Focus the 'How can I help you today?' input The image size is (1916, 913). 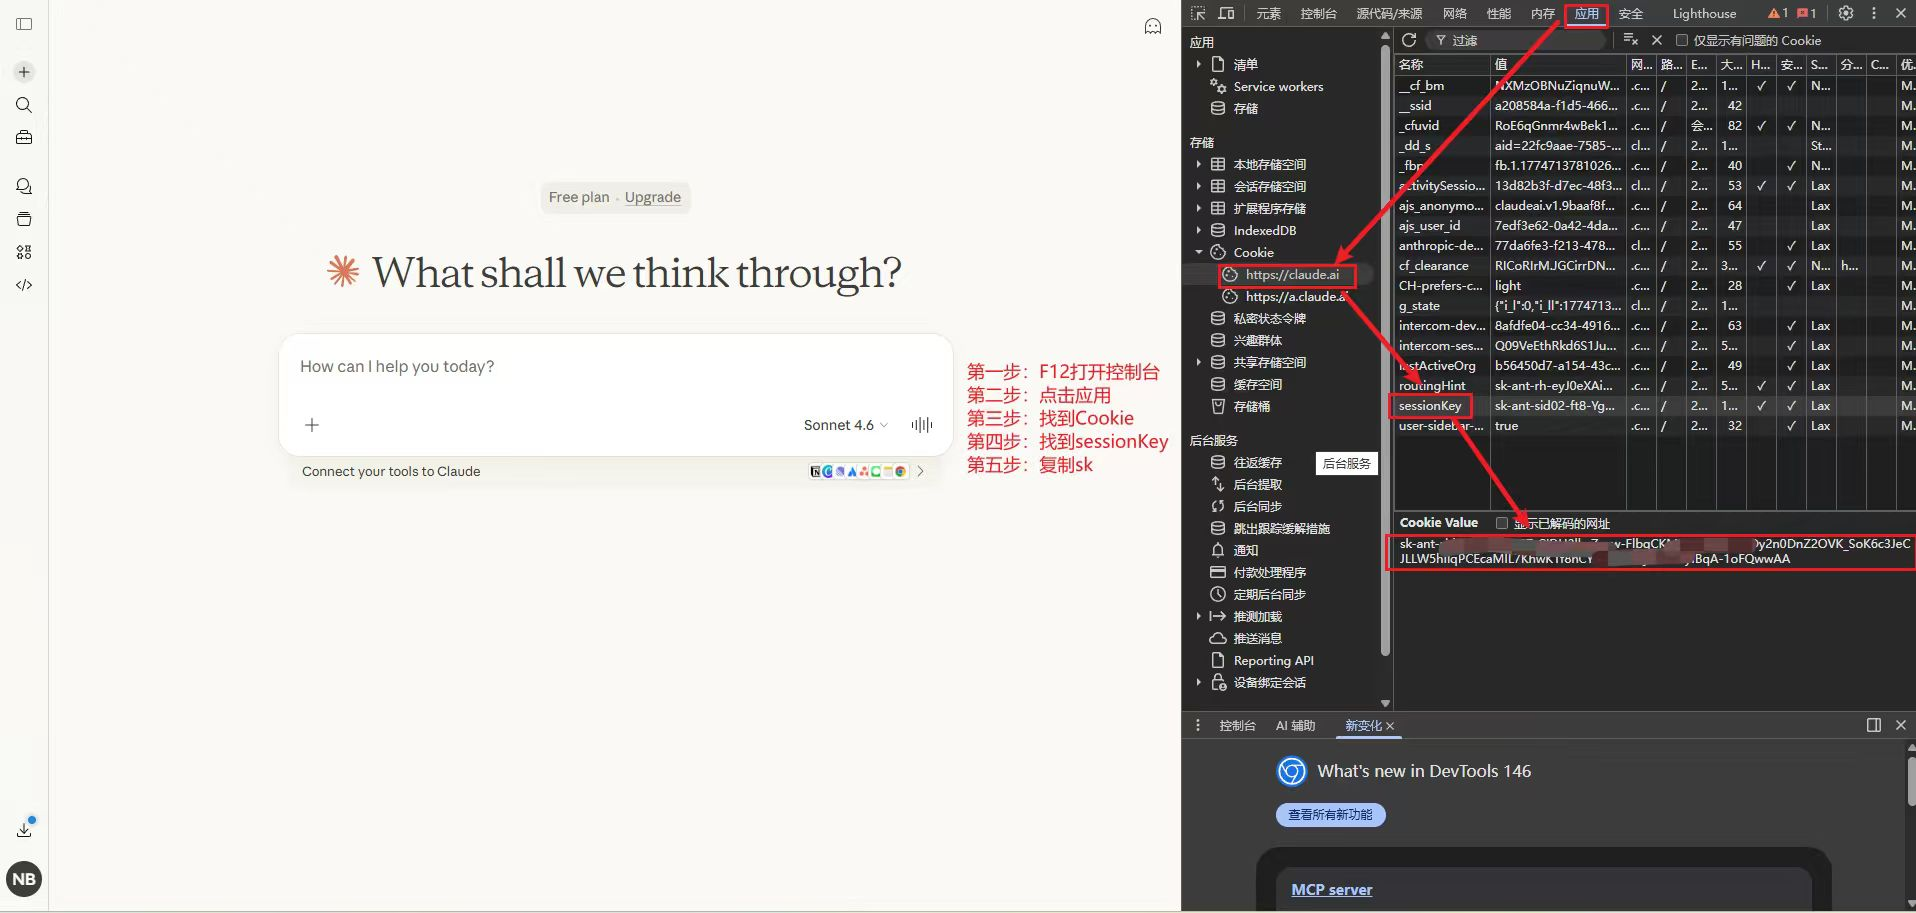point(615,367)
